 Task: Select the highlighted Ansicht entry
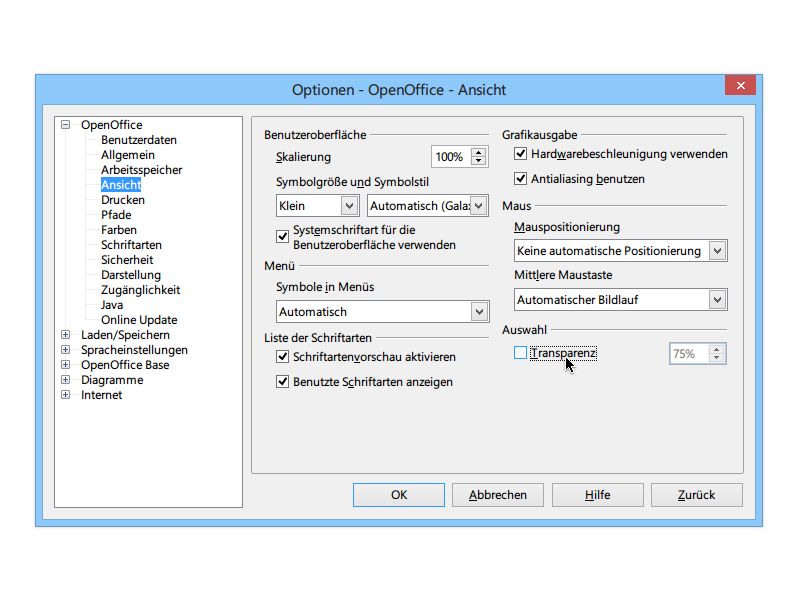tap(121, 185)
